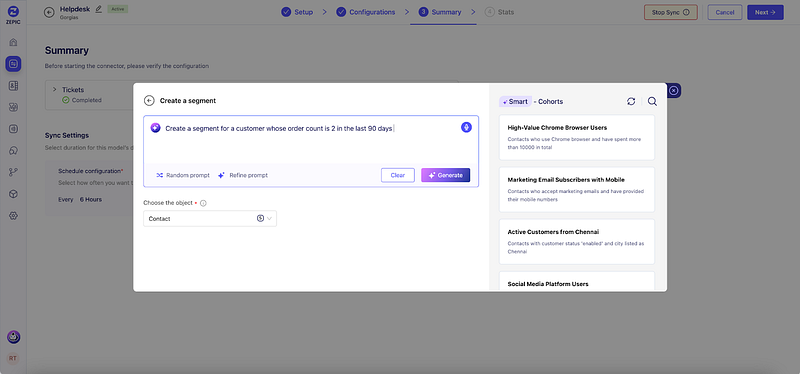The height and width of the screenshot is (374, 800).
Task: Expand the Tickets section chevron
Action: pyautogui.click(x=55, y=89)
